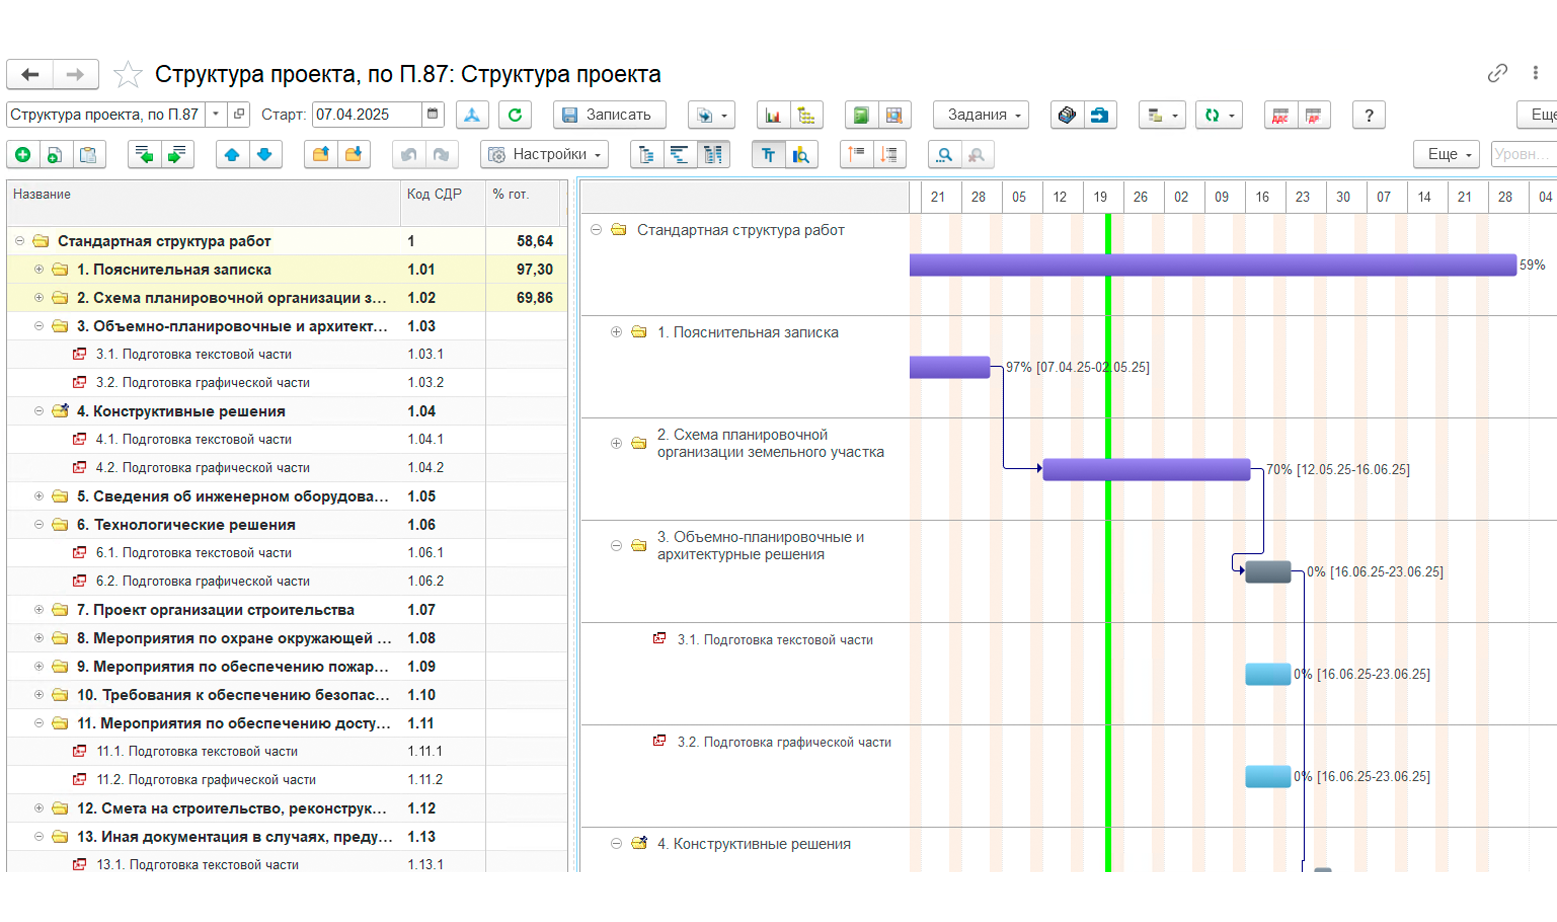Collapse '3. Объемно-планировочные' row in left tree
This screenshot has width=1557, height=922.
pyautogui.click(x=39, y=326)
